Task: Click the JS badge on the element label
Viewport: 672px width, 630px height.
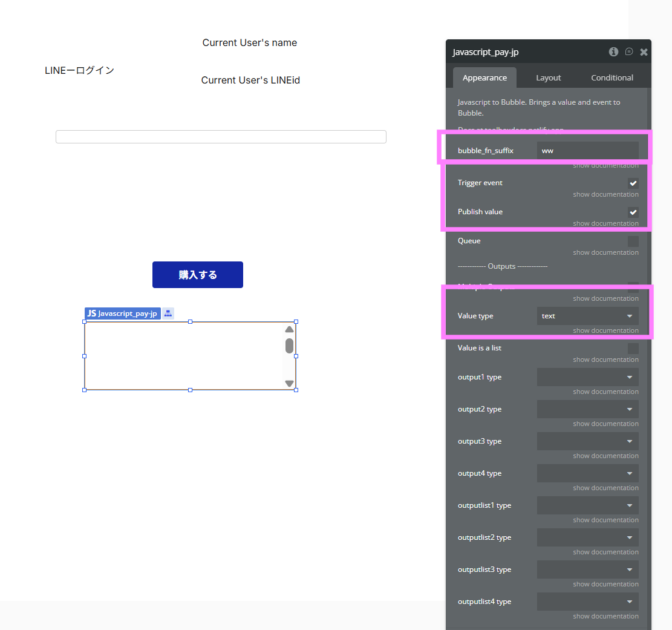Action: (91, 313)
